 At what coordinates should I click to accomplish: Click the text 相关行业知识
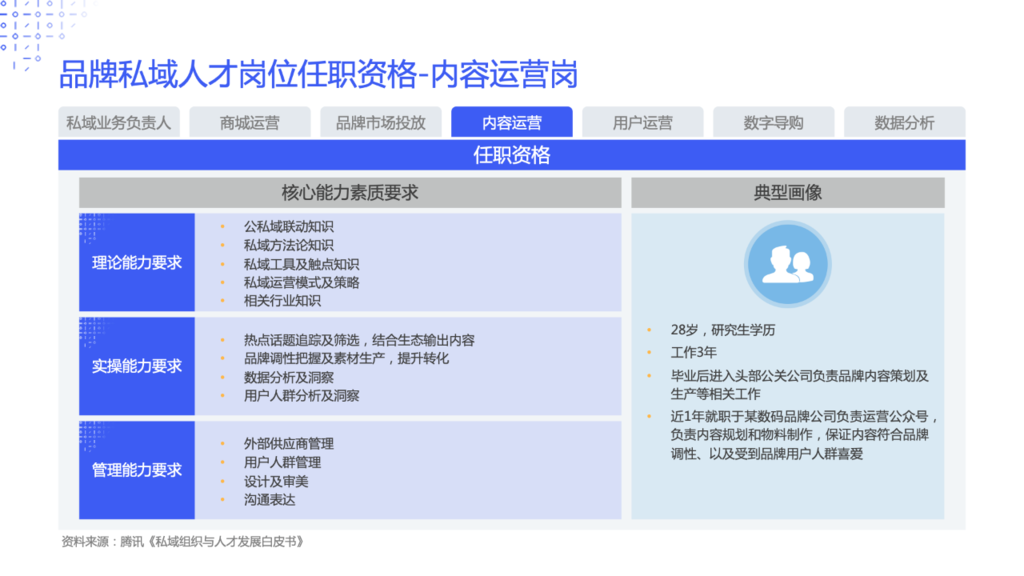tap(282, 300)
